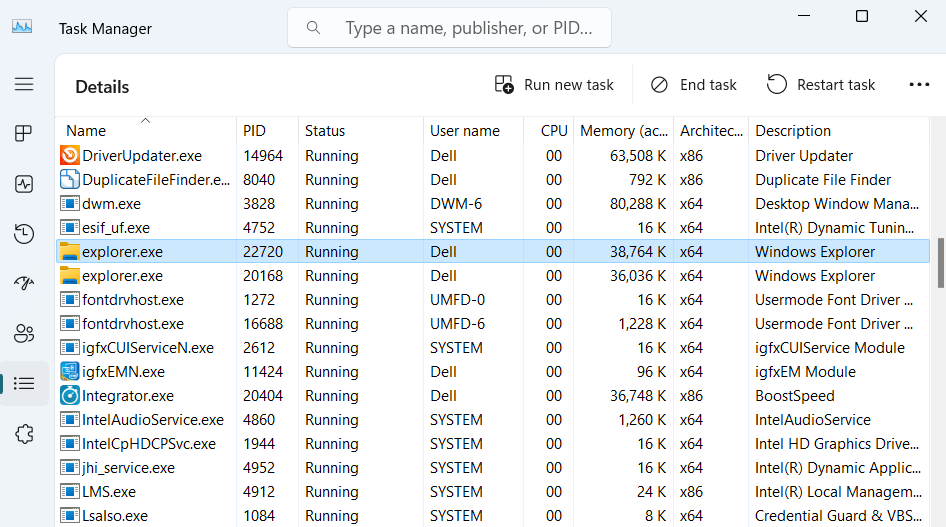Click the Credential Guard description cell
Screen dimensions: 946x527
(x=838, y=516)
